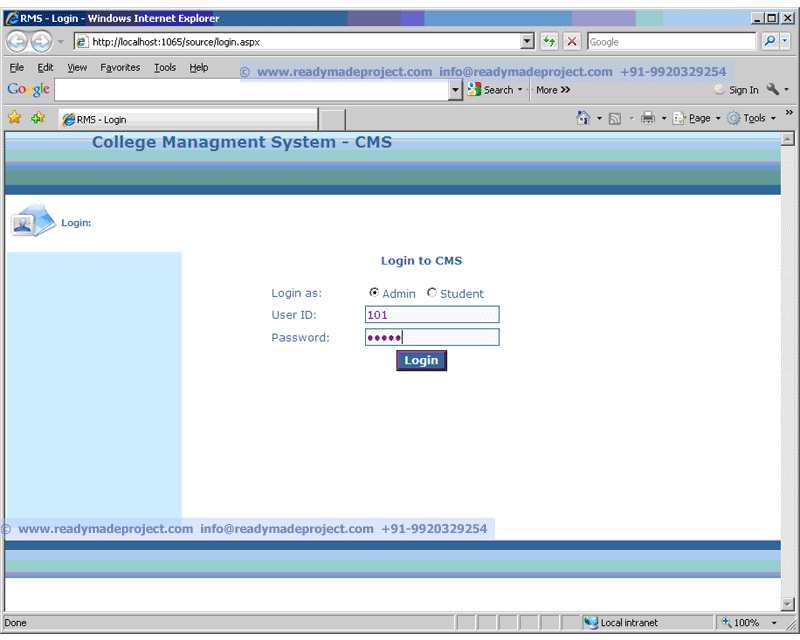
Task: Click the Google toolbar search field
Action: (x=252, y=90)
